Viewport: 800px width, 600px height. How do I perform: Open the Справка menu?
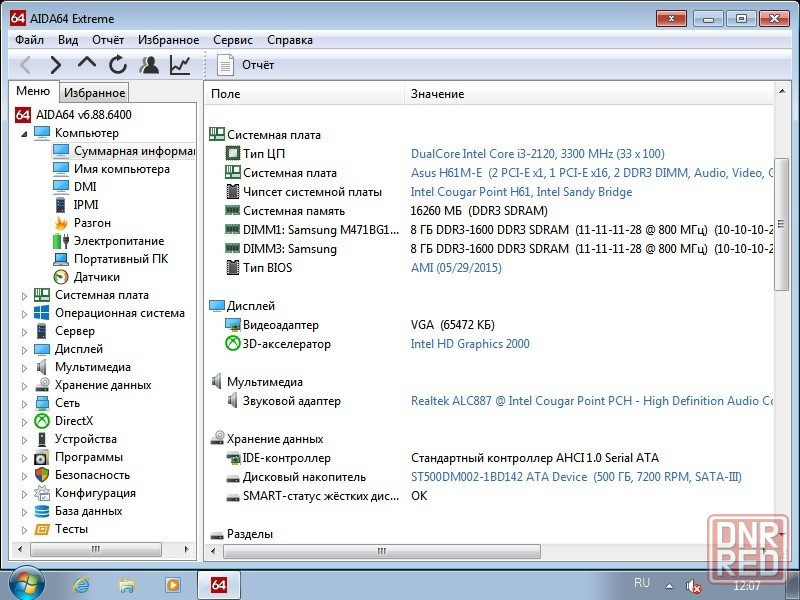pyautogui.click(x=290, y=40)
